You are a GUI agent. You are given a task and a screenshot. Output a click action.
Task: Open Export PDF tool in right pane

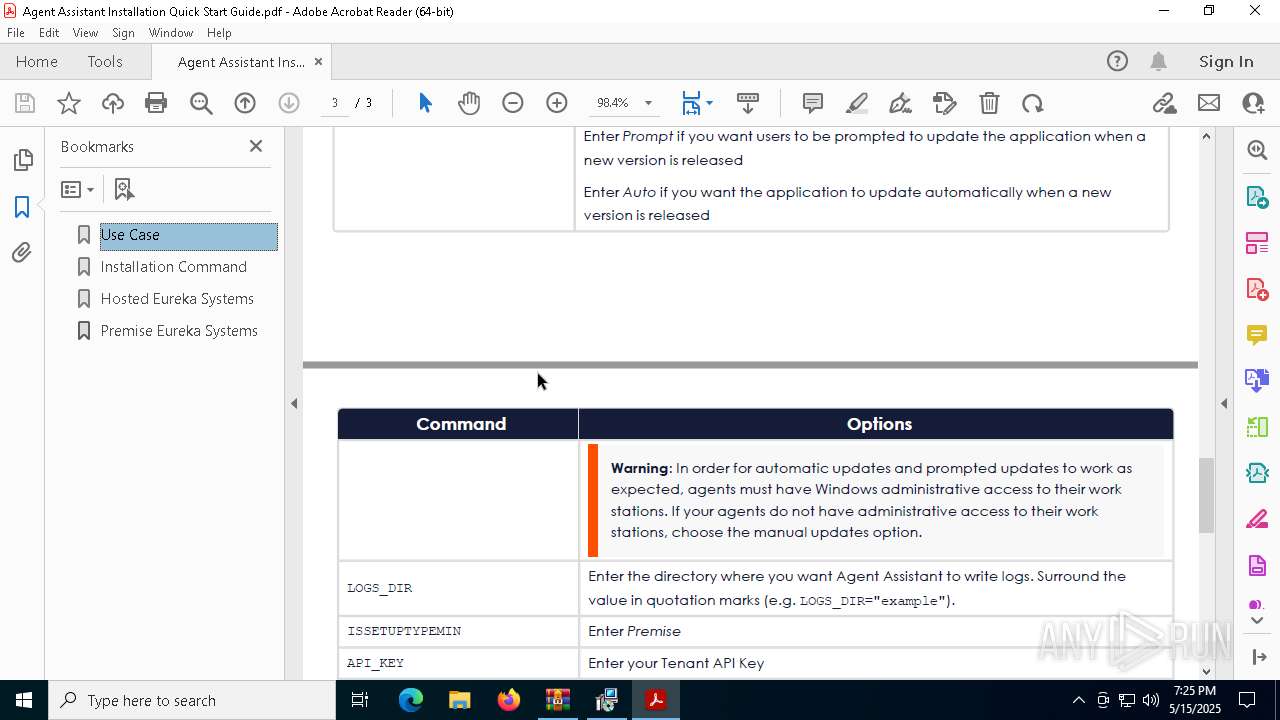pyautogui.click(x=1257, y=196)
